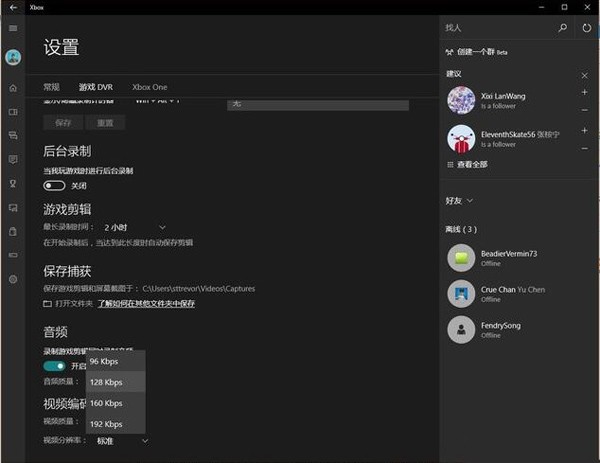Click the captures path C:\Users\sttrevor\Videos\Captures
Image resolution: width=600 pixels, height=463 pixels.
pos(199,289)
